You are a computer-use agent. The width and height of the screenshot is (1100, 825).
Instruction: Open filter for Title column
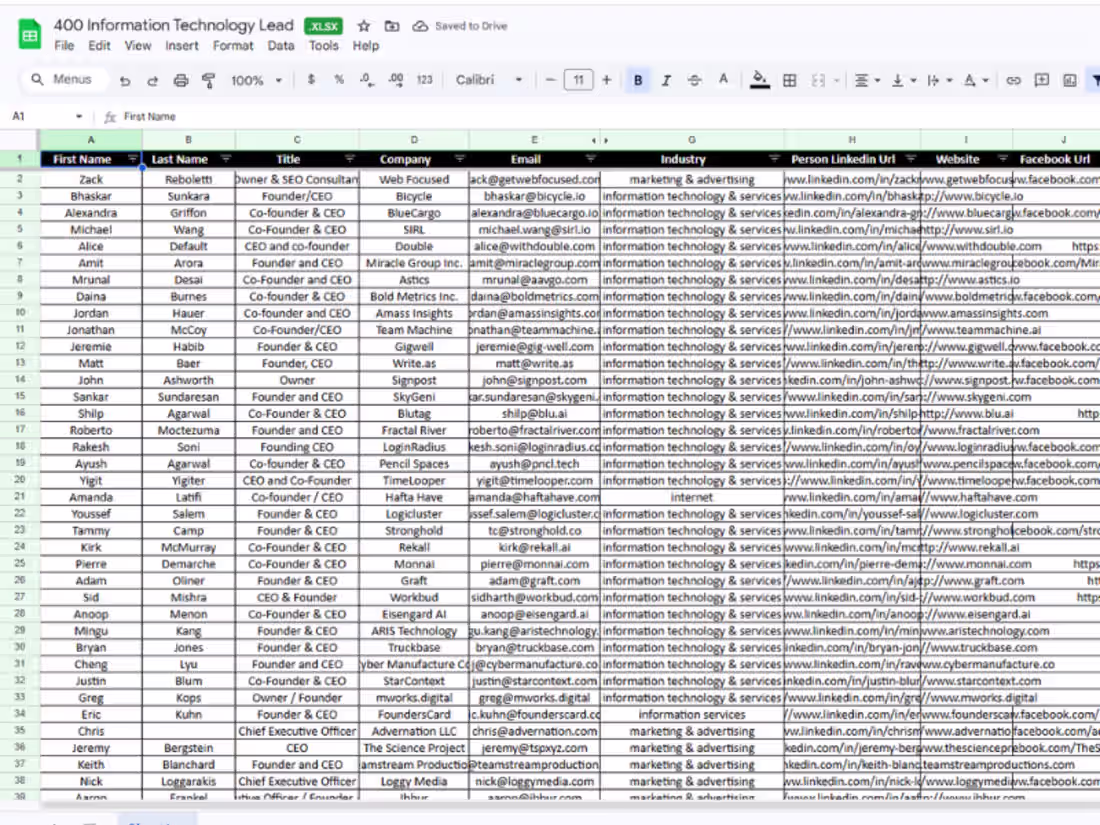click(x=349, y=159)
